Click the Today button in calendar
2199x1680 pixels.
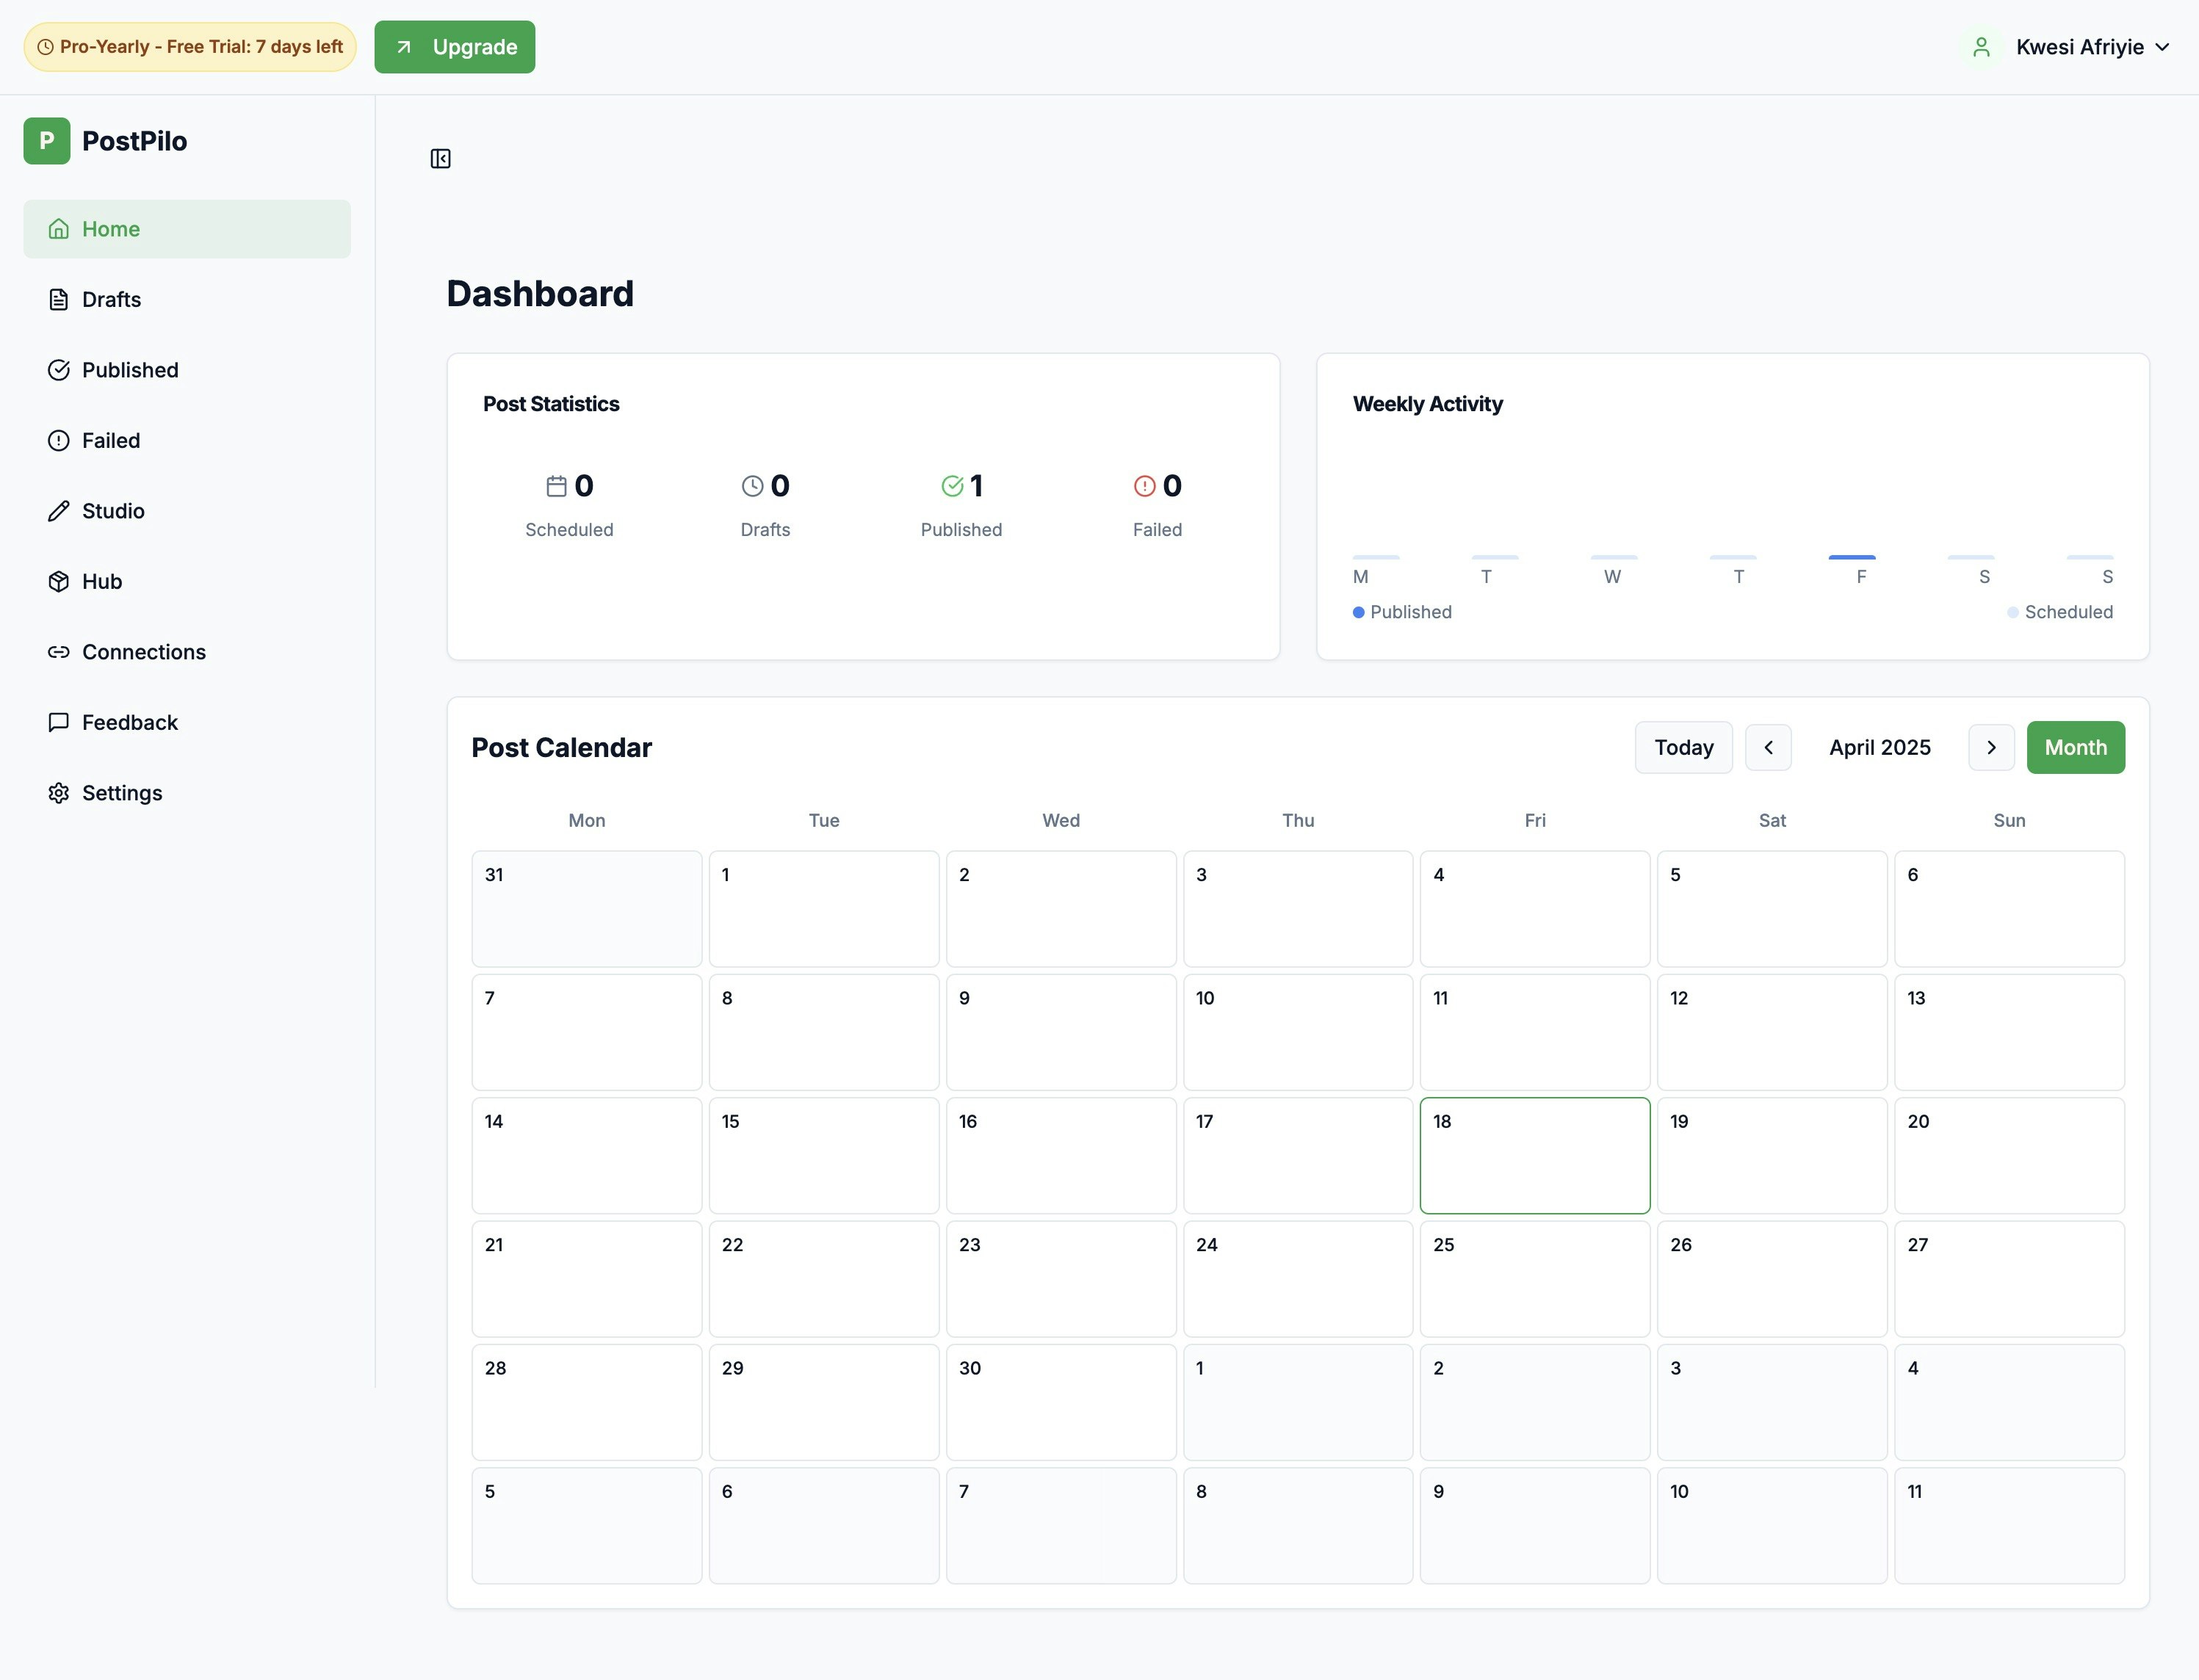[x=1683, y=747]
